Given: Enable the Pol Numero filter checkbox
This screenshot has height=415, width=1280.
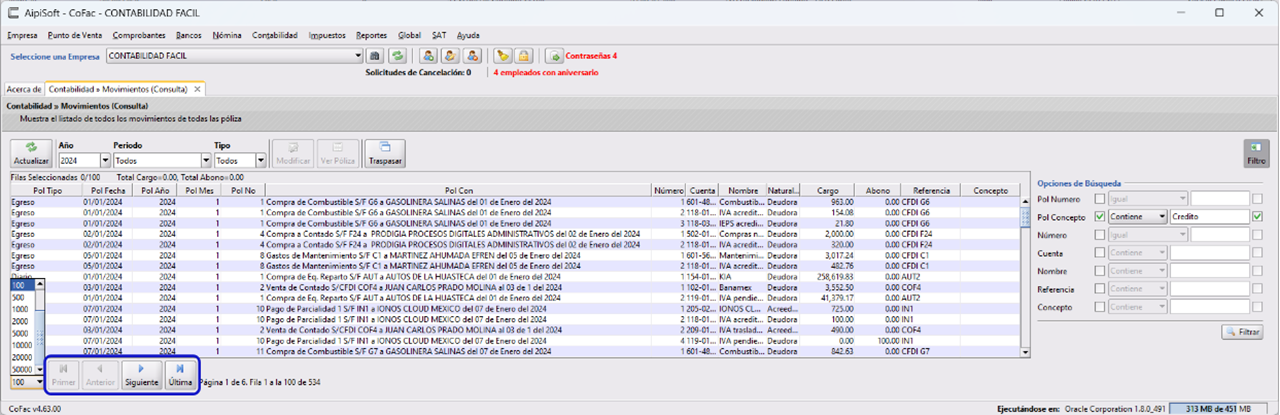Looking at the screenshot, I should 1100,198.
